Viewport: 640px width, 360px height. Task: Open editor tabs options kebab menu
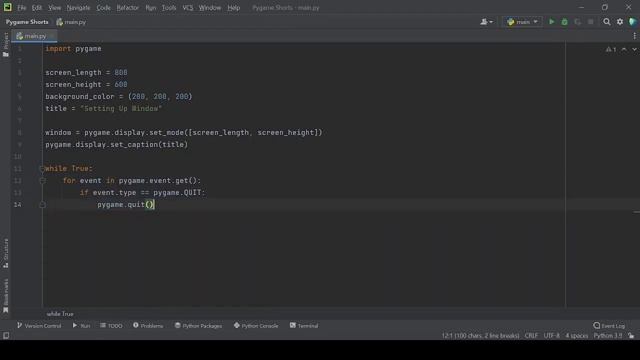tap(635, 36)
